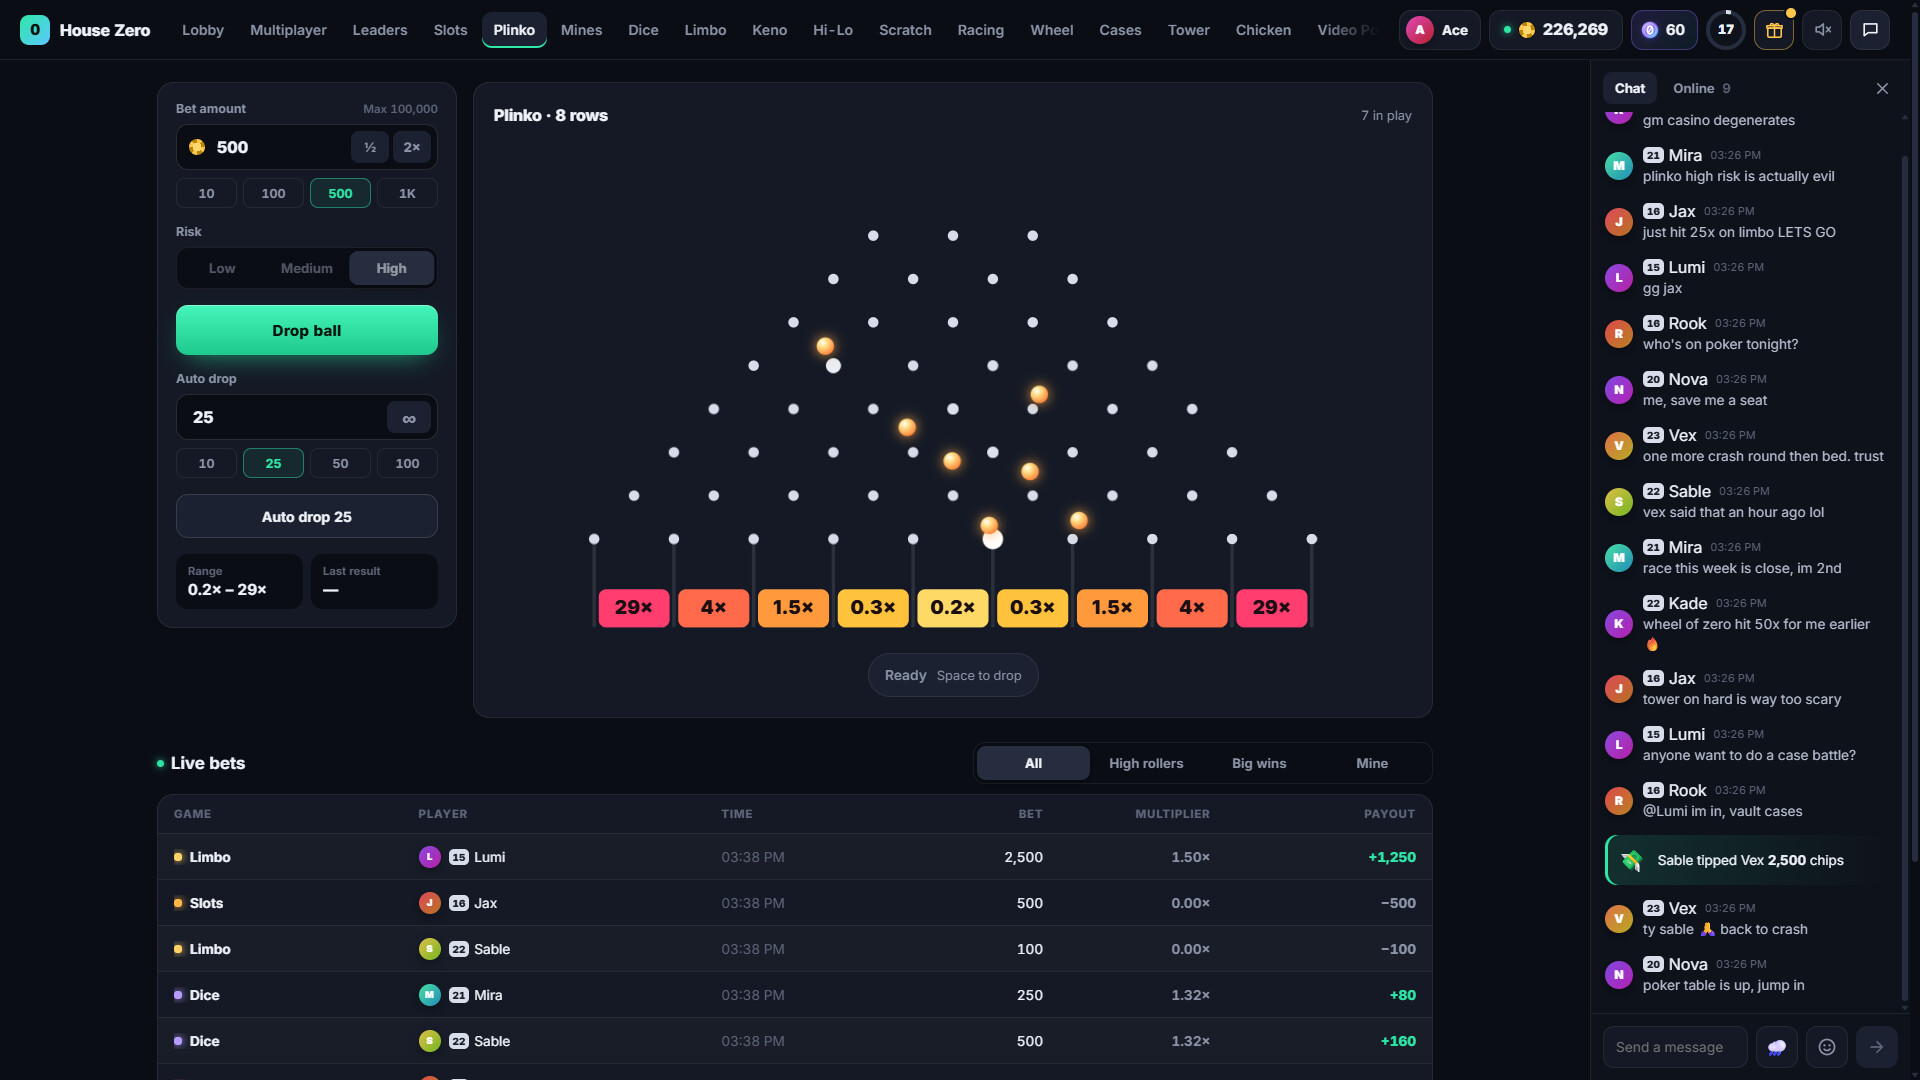Filter live bets by High rollers
Screen dimensions: 1920x1080
(x=1146, y=763)
